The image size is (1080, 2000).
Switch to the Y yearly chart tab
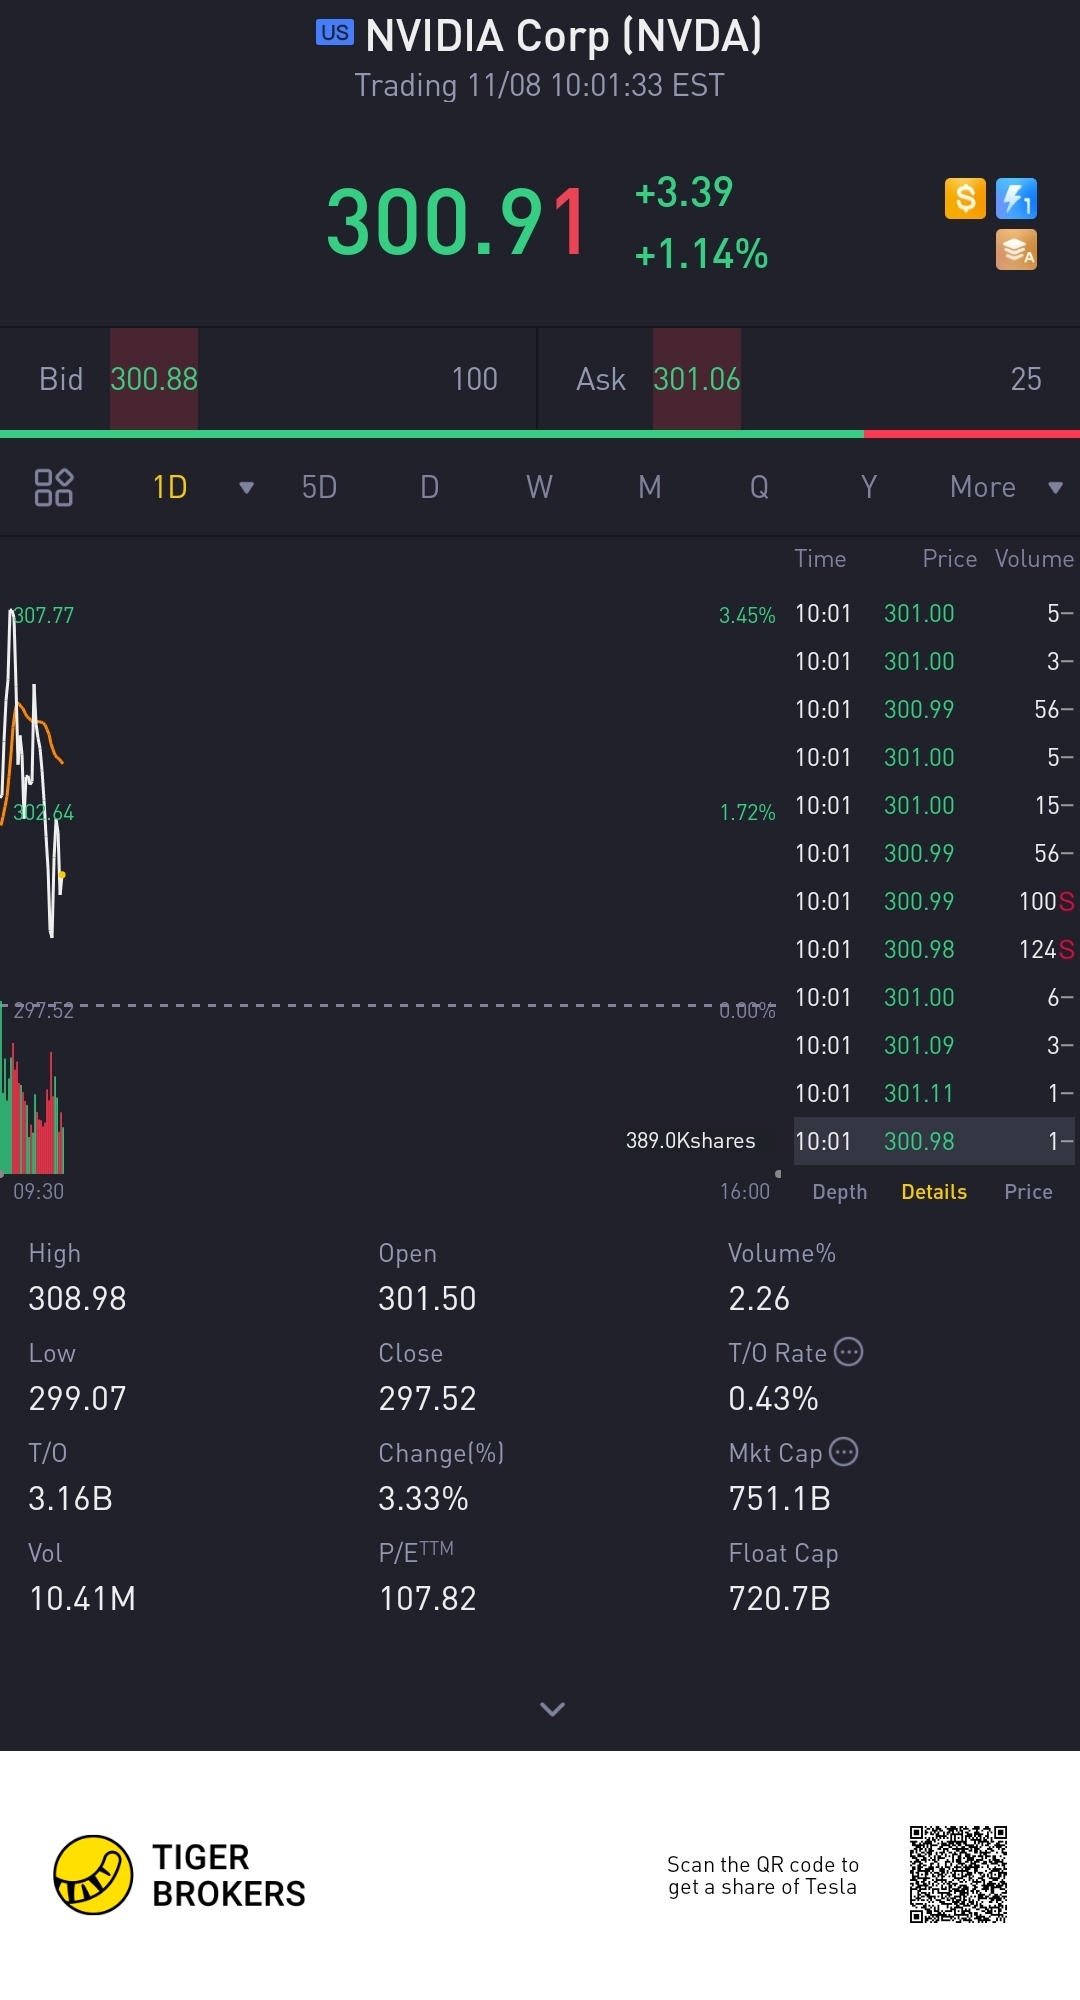(x=869, y=487)
